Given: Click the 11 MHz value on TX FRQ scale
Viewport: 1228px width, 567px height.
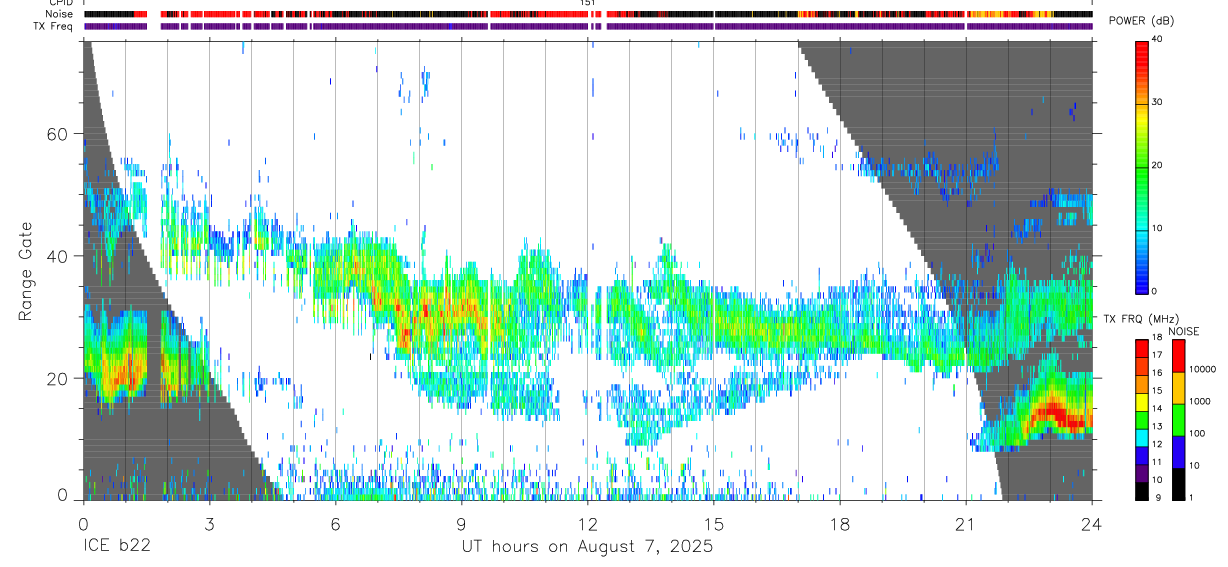Looking at the screenshot, I should point(1158,463).
